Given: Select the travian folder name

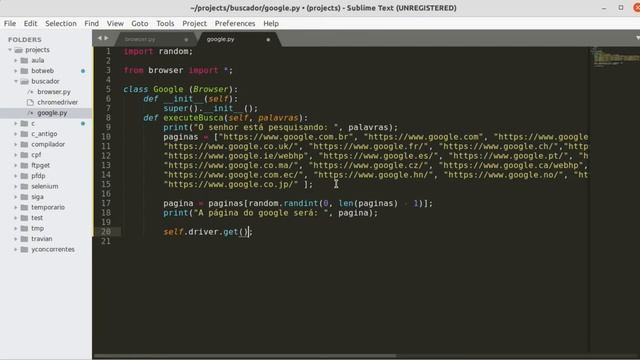Looking at the screenshot, I should (x=42, y=239).
